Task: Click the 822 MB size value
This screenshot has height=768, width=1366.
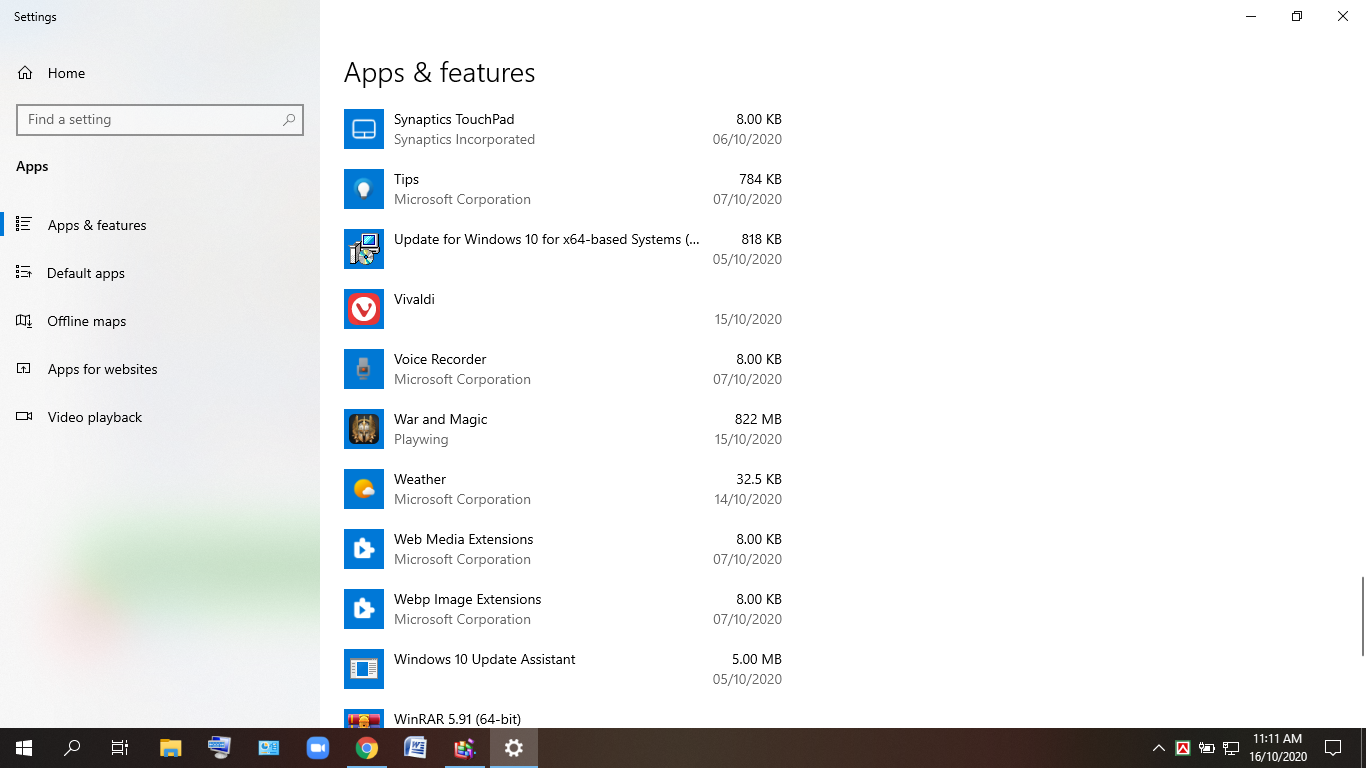Action: pos(758,419)
